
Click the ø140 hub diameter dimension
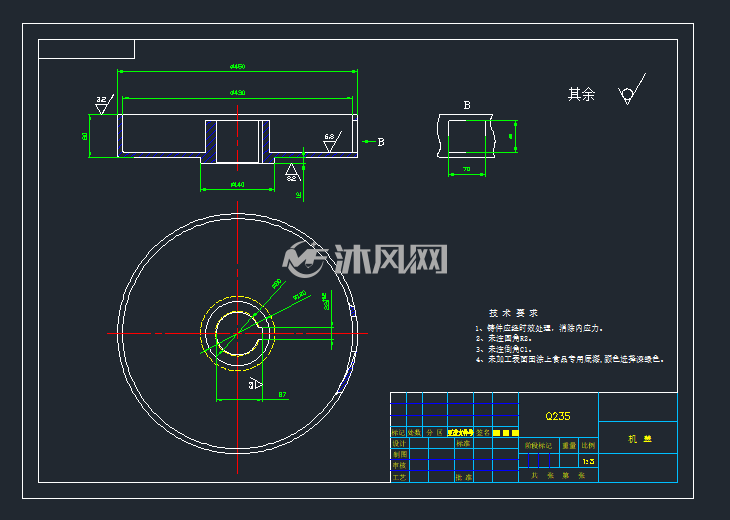click(237, 185)
